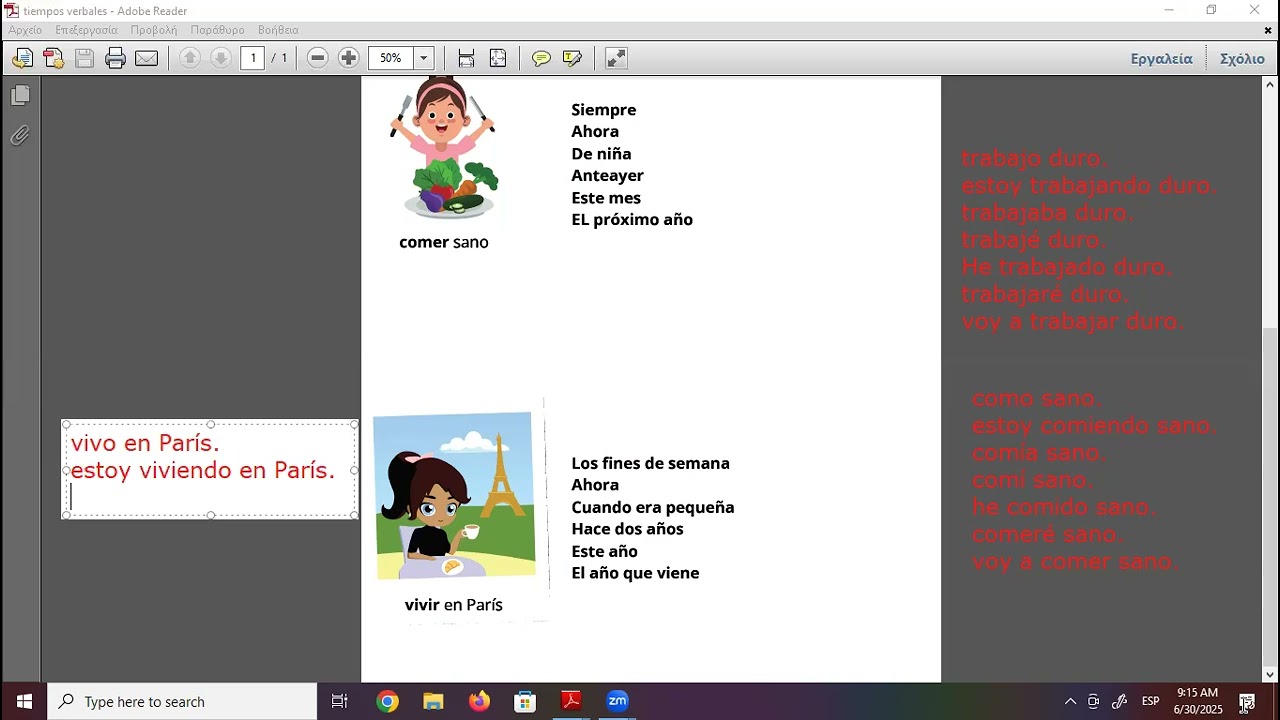Open the zoom level dropdown arrow
1280x720 pixels.
423,58
